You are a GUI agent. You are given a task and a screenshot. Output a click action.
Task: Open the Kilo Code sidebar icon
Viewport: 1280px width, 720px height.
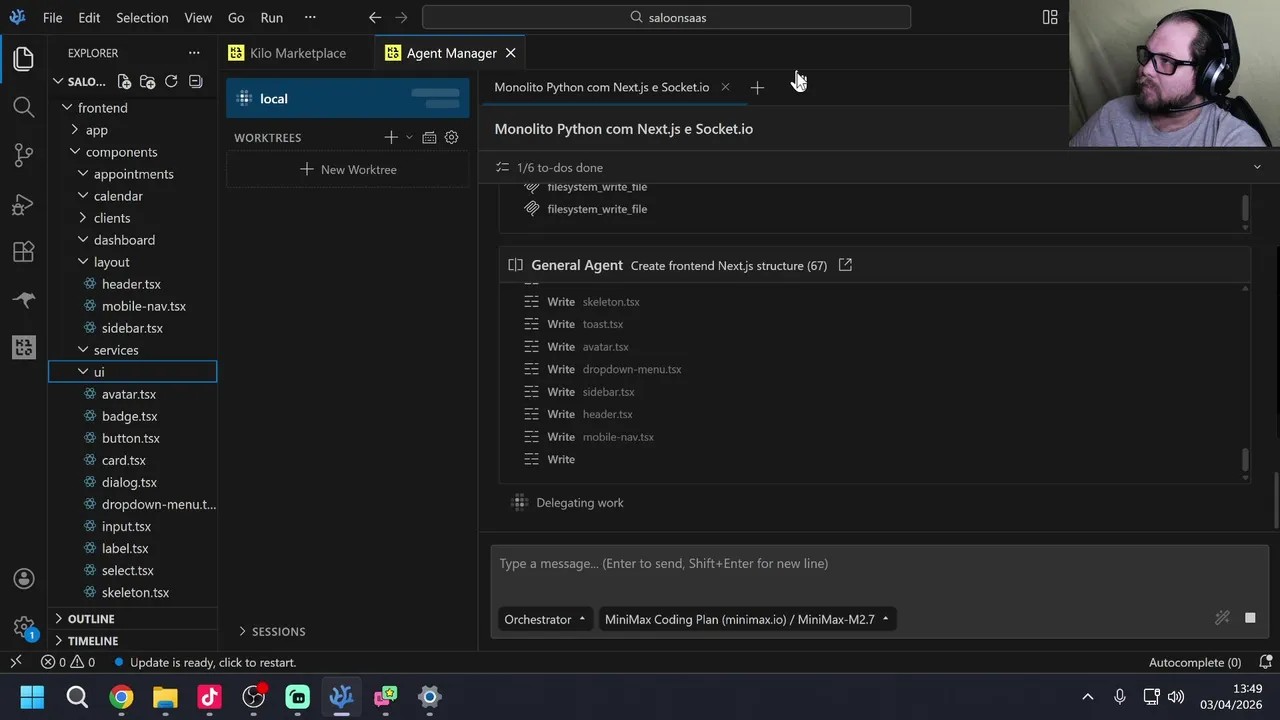point(24,347)
